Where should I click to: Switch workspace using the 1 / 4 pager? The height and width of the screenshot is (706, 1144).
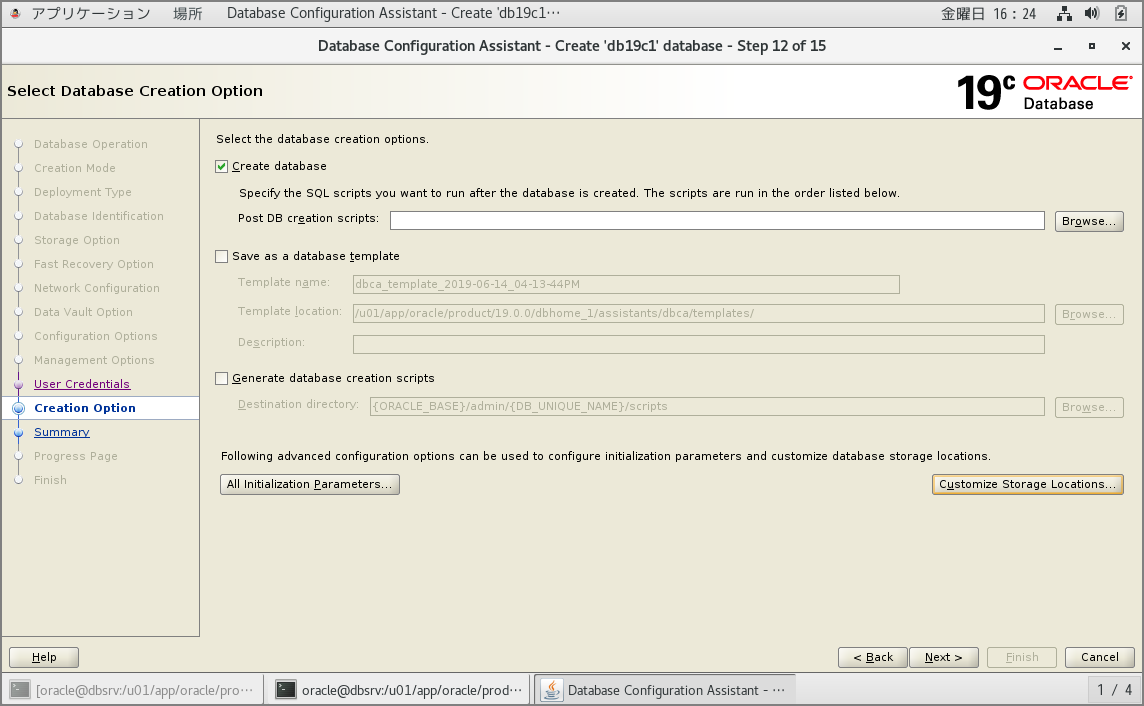(1114, 689)
